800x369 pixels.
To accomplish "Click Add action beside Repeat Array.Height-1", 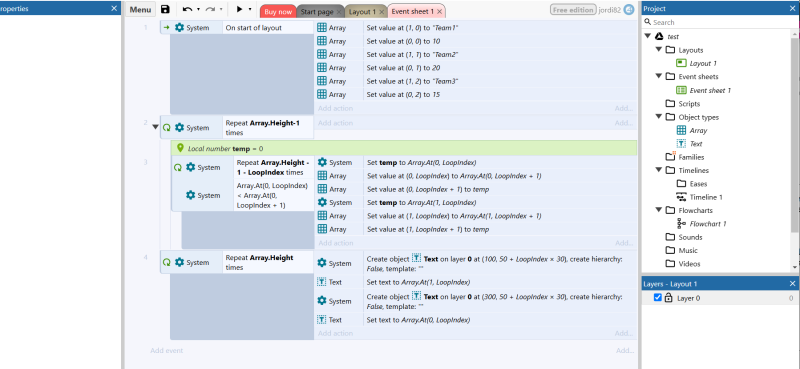I will point(335,123).
